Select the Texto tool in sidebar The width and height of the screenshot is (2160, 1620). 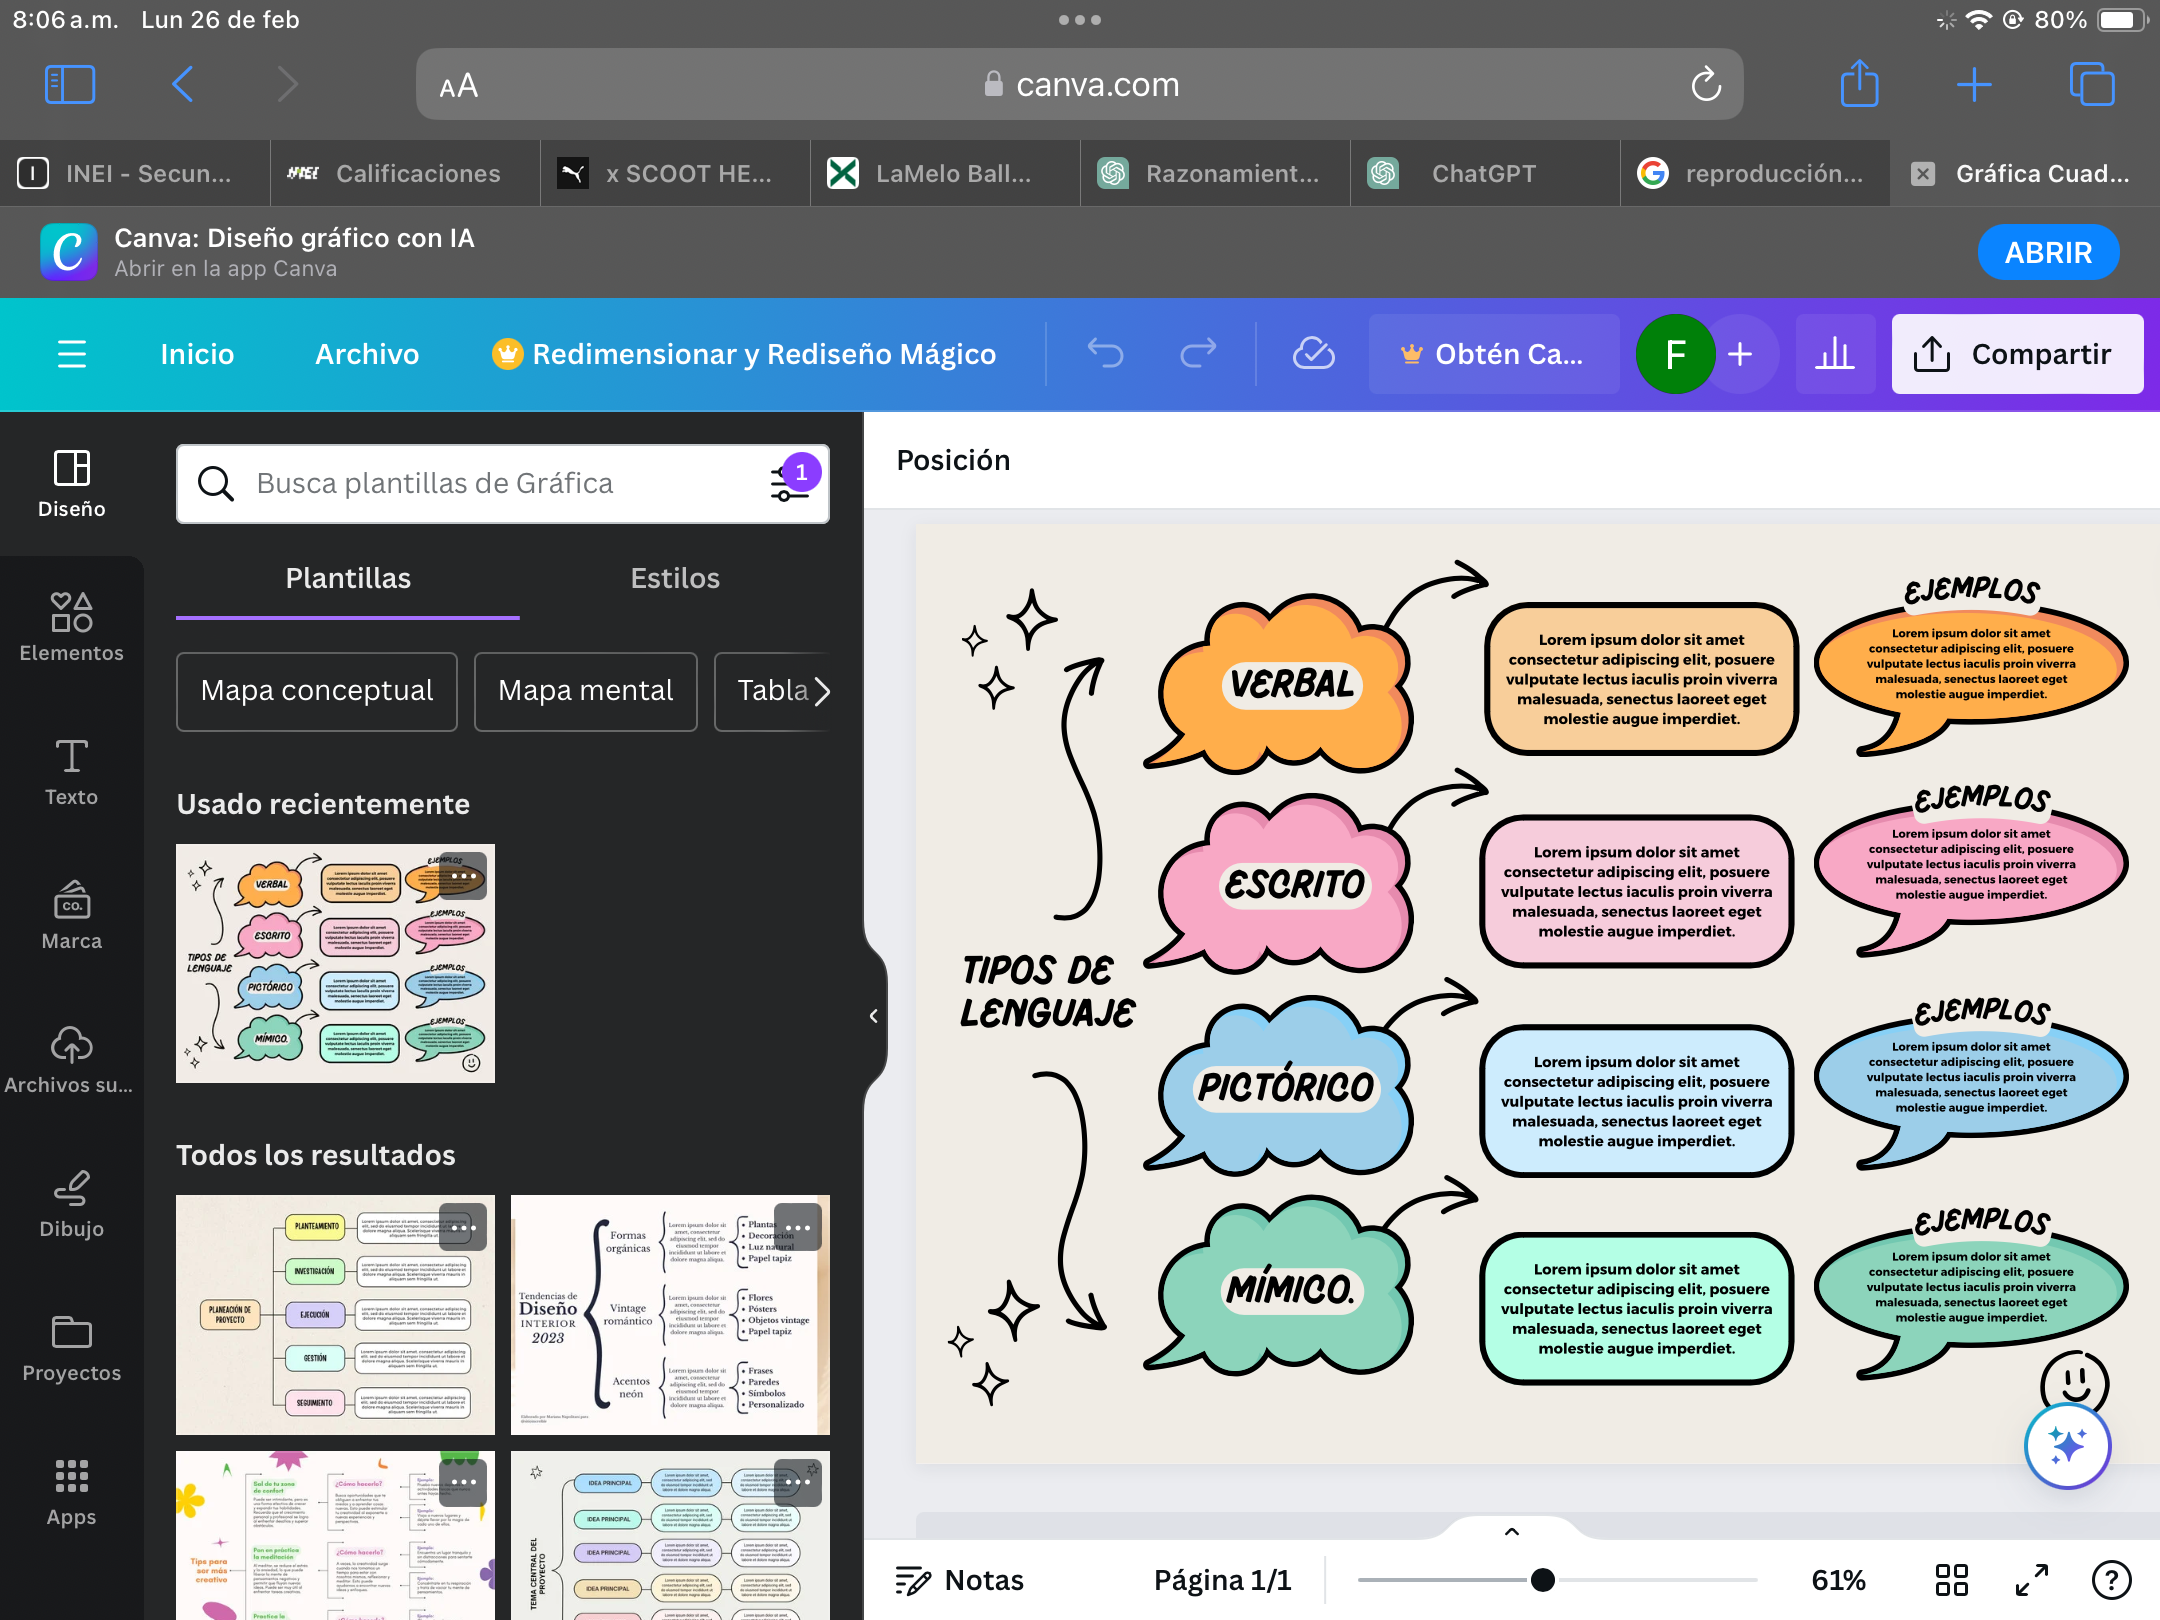click(x=71, y=770)
